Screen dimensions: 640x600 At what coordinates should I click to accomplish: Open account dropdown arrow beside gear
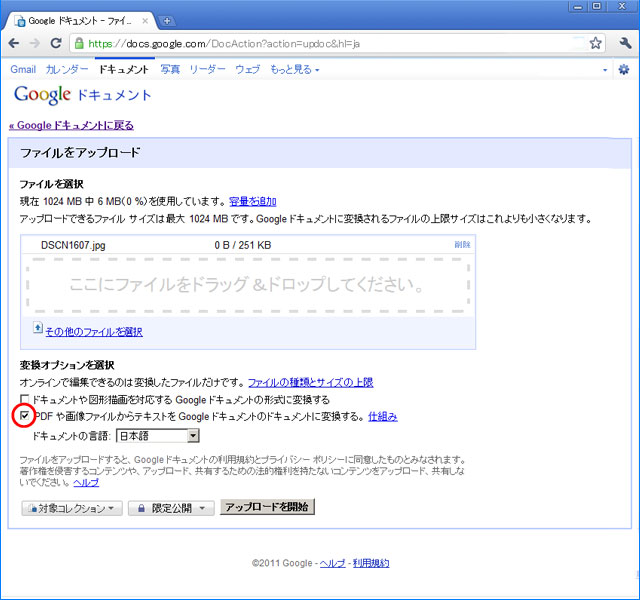coord(605,70)
